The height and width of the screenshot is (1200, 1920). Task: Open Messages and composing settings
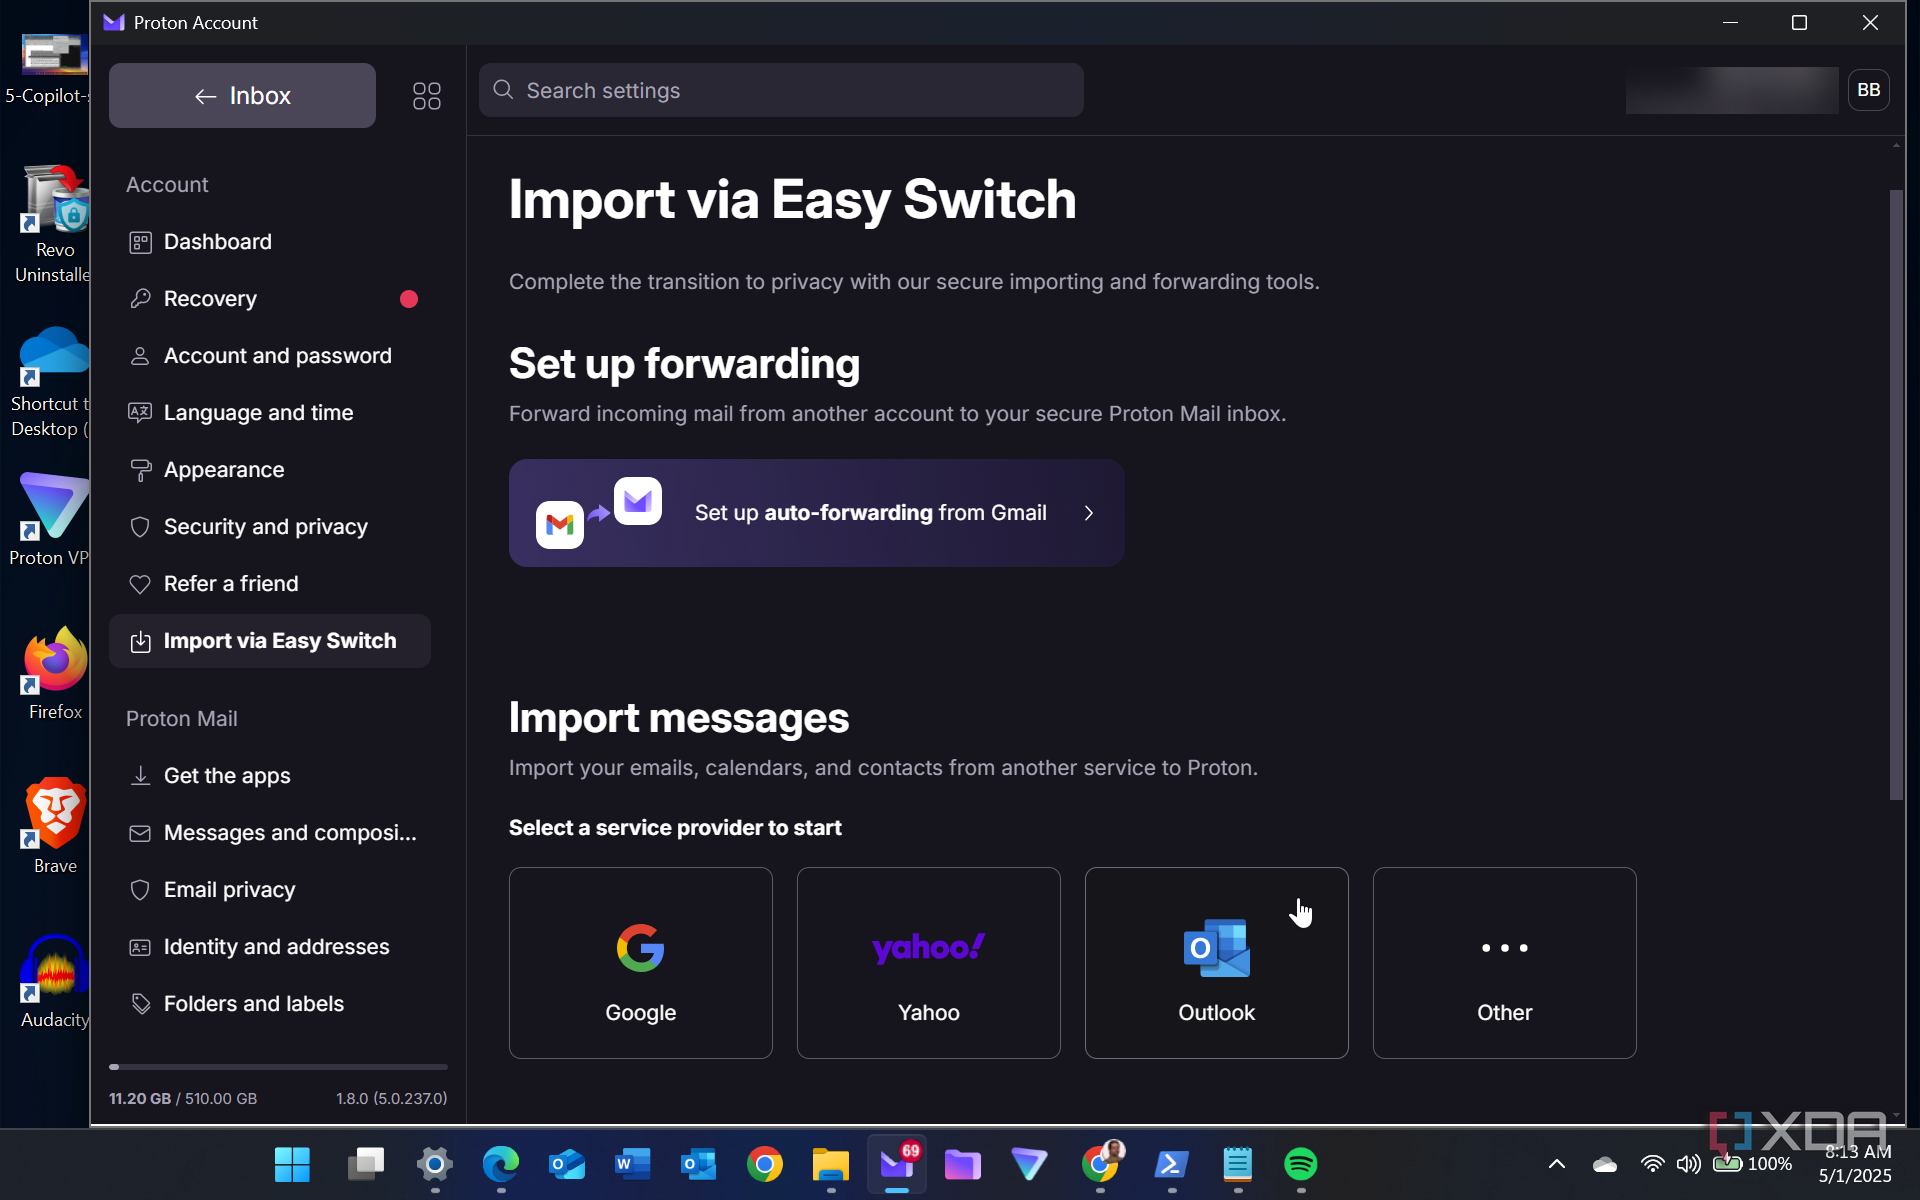(270, 833)
